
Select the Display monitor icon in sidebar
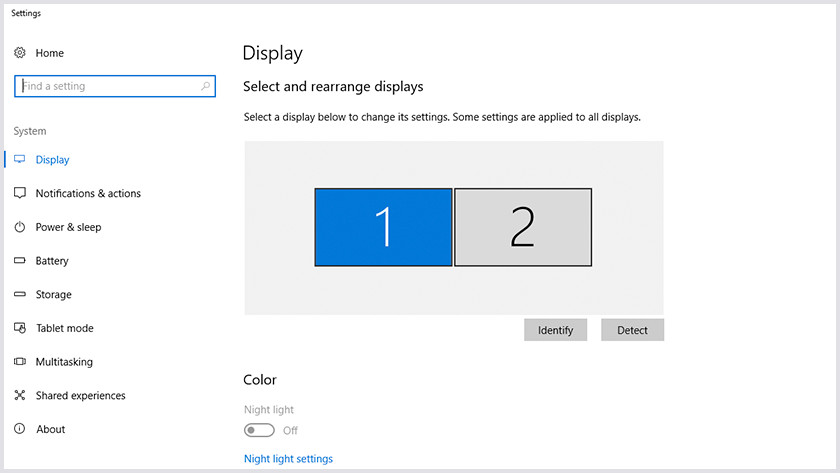[20, 159]
